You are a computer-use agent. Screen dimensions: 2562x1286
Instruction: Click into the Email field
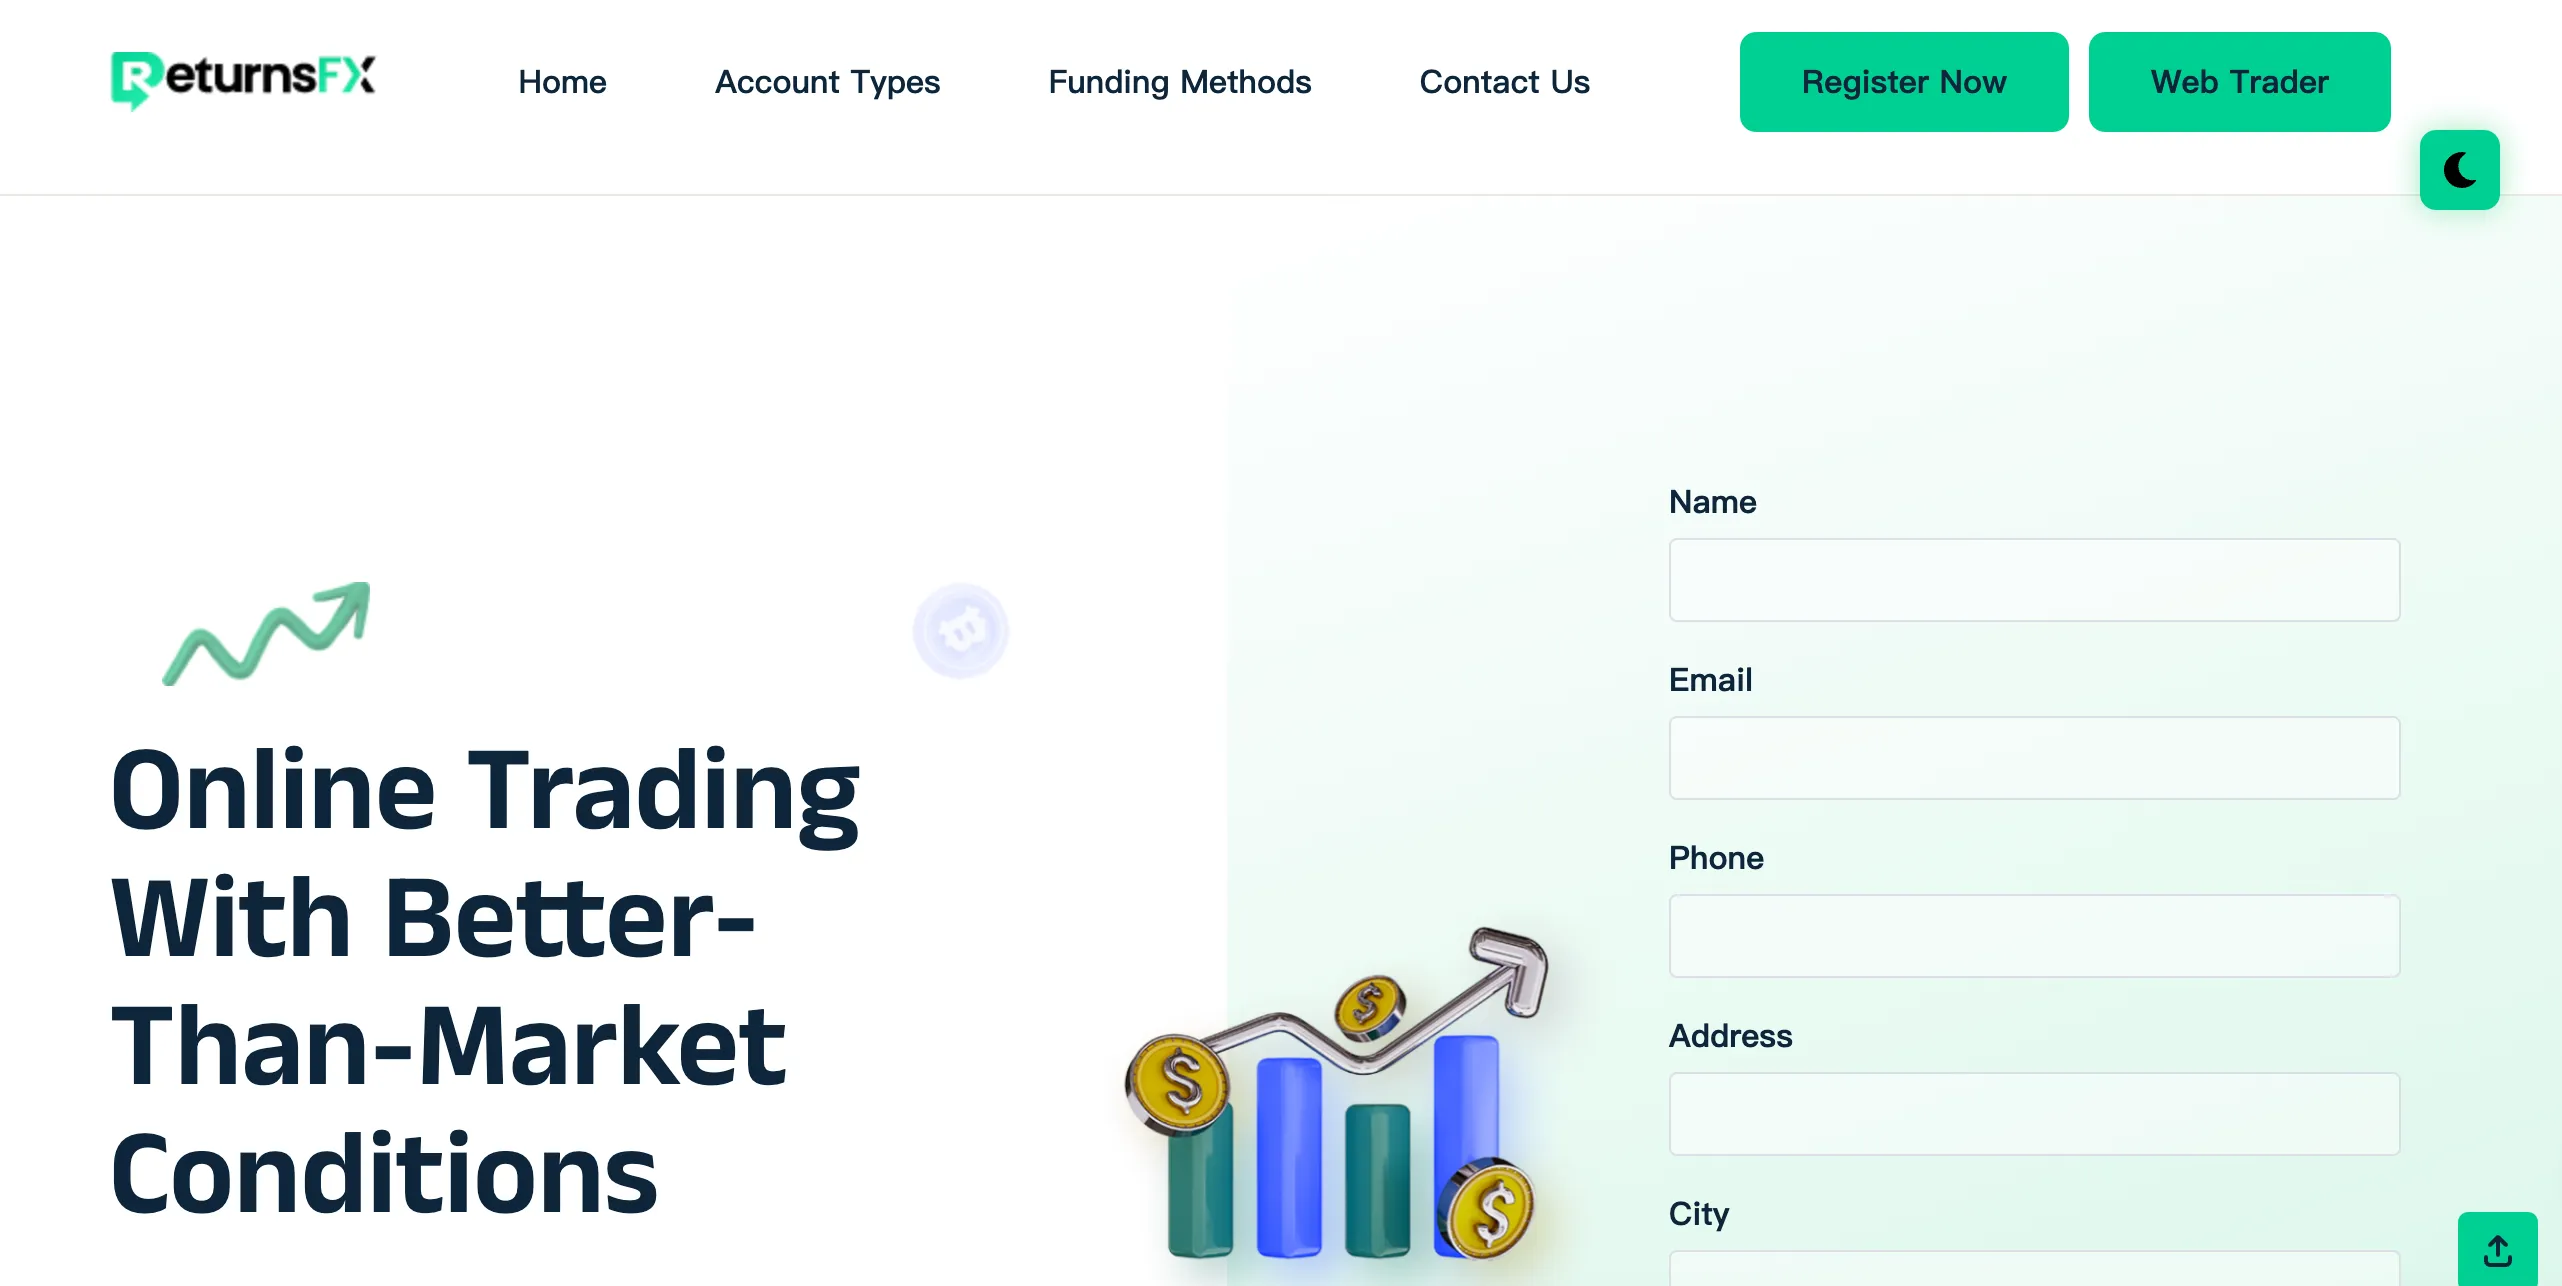point(2034,758)
